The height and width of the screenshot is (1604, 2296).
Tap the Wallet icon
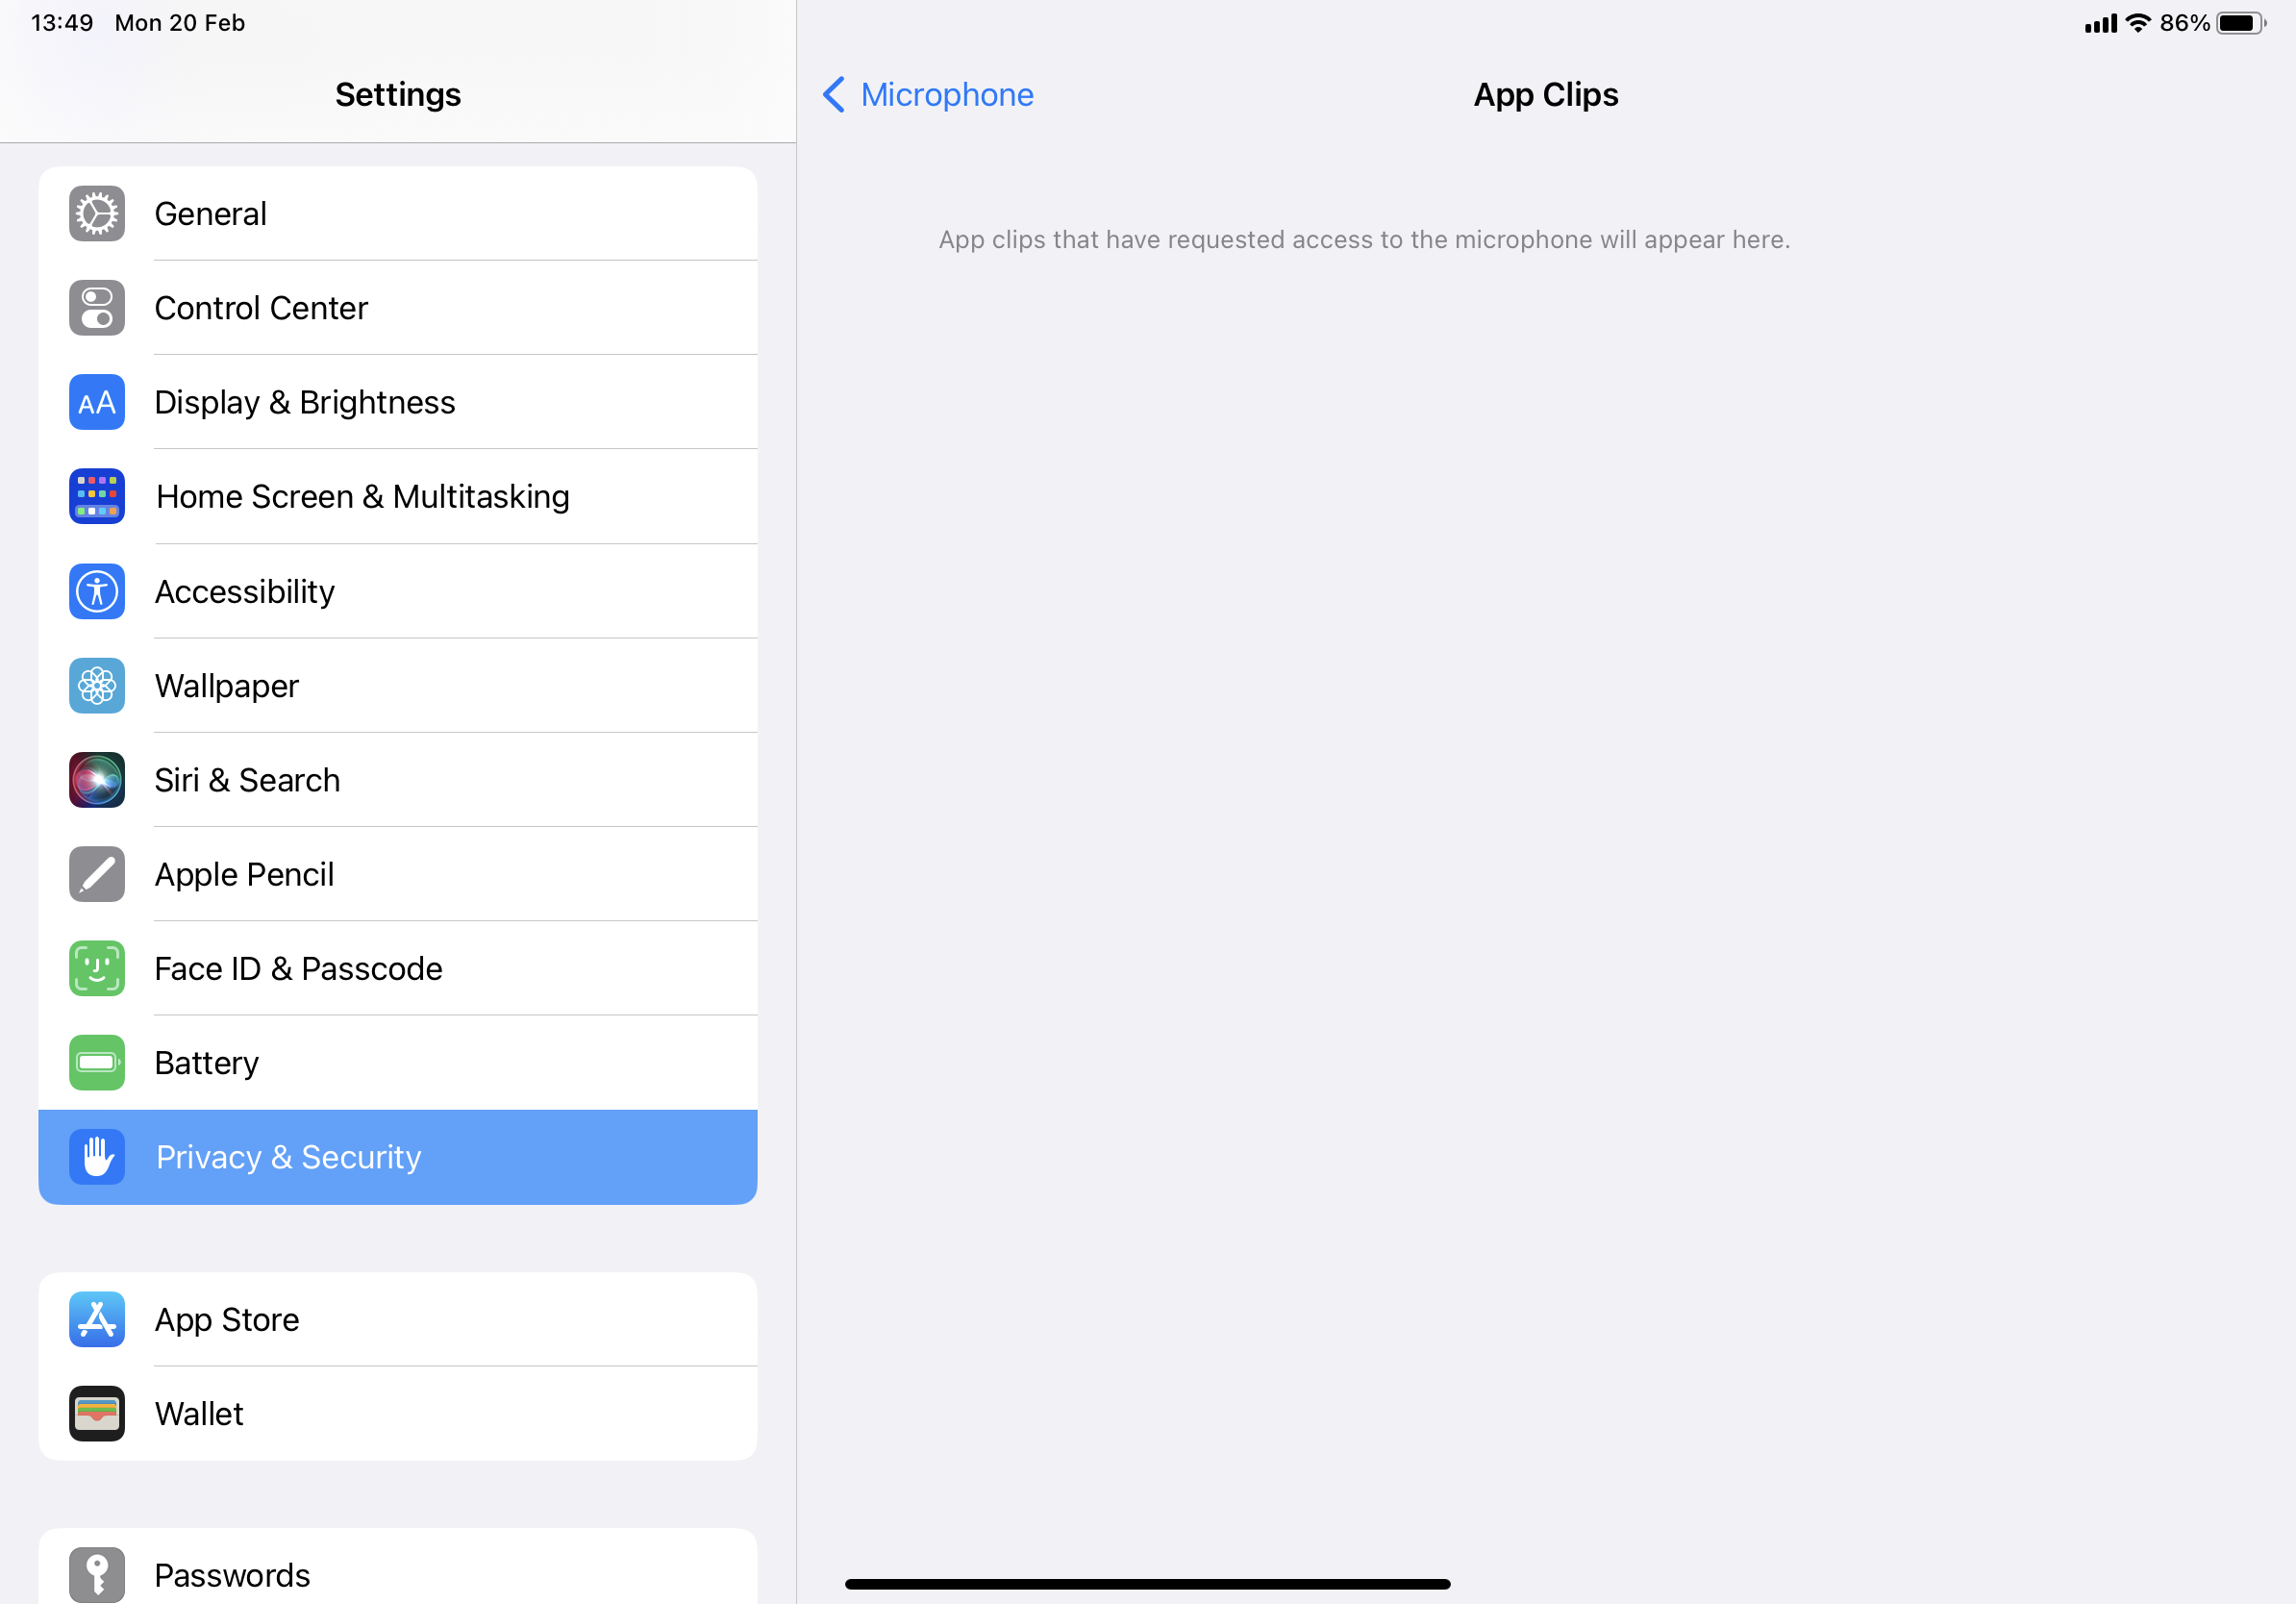pos(97,1413)
